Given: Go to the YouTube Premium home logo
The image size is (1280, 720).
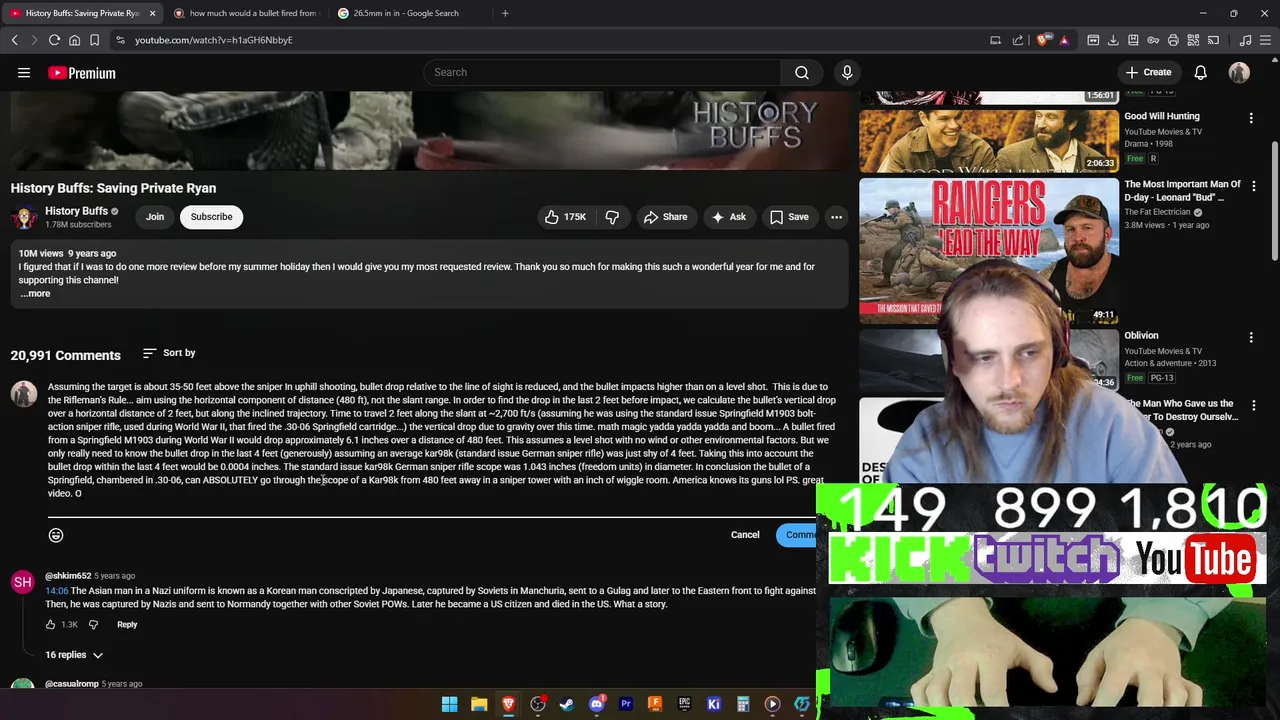Looking at the screenshot, I should click(x=82, y=73).
